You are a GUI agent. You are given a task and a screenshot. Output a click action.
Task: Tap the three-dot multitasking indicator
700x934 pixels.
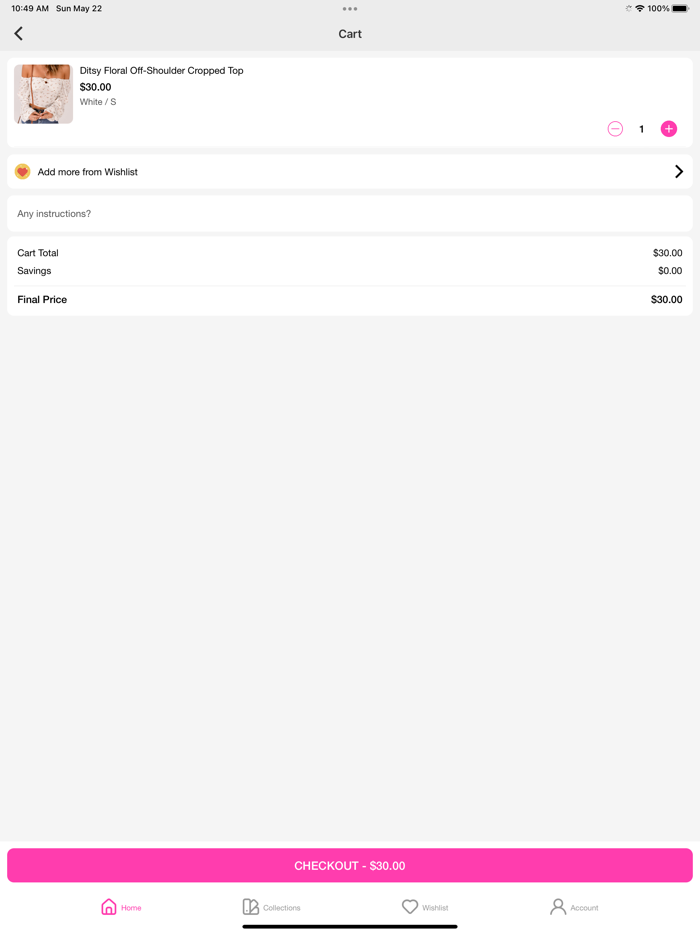pyautogui.click(x=350, y=9)
